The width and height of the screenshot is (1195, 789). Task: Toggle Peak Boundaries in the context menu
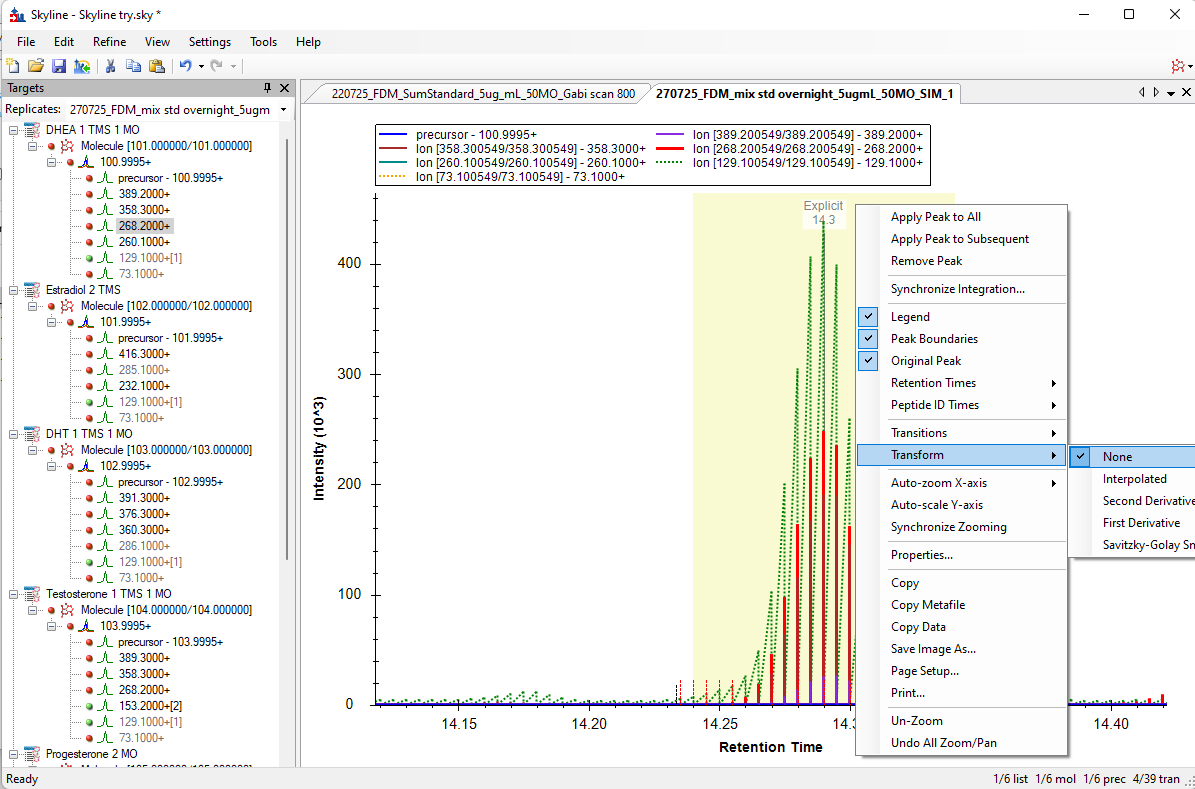[934, 339]
